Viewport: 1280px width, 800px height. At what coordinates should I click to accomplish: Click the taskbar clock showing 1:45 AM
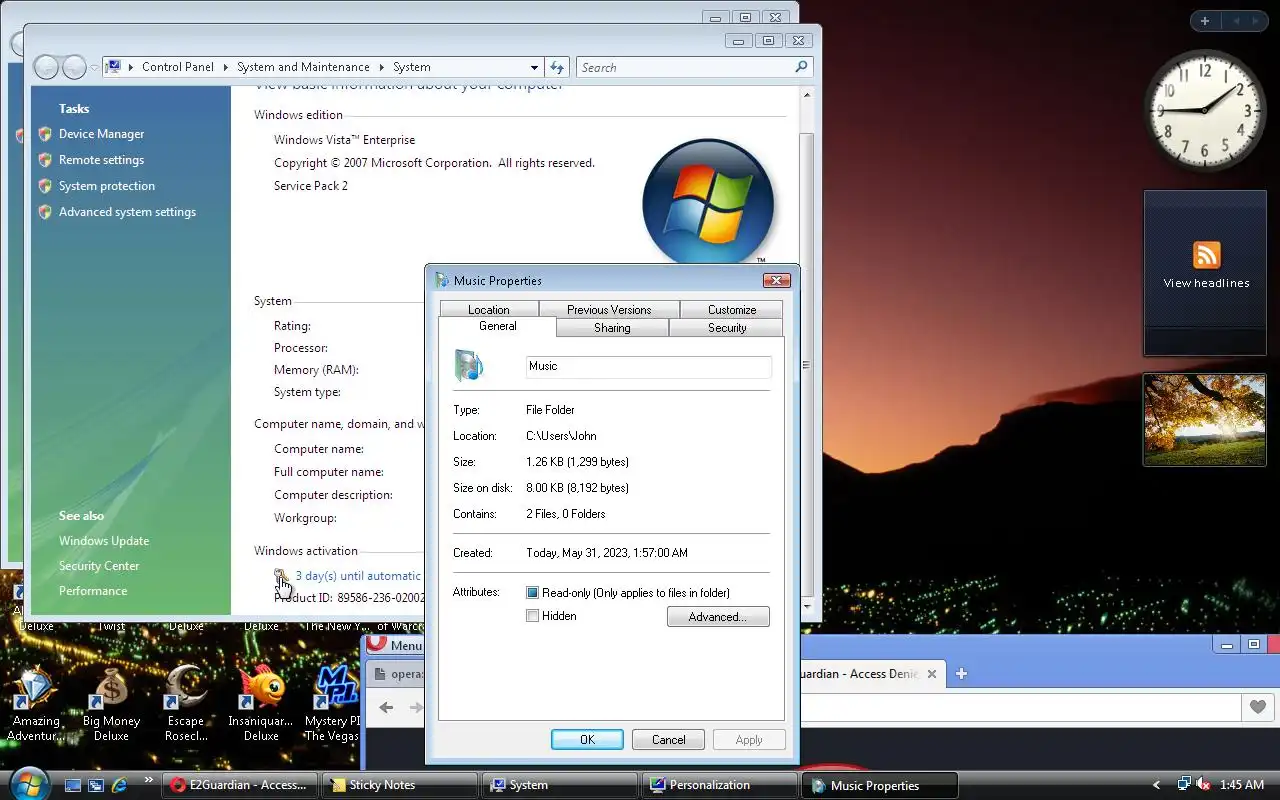click(x=1242, y=785)
